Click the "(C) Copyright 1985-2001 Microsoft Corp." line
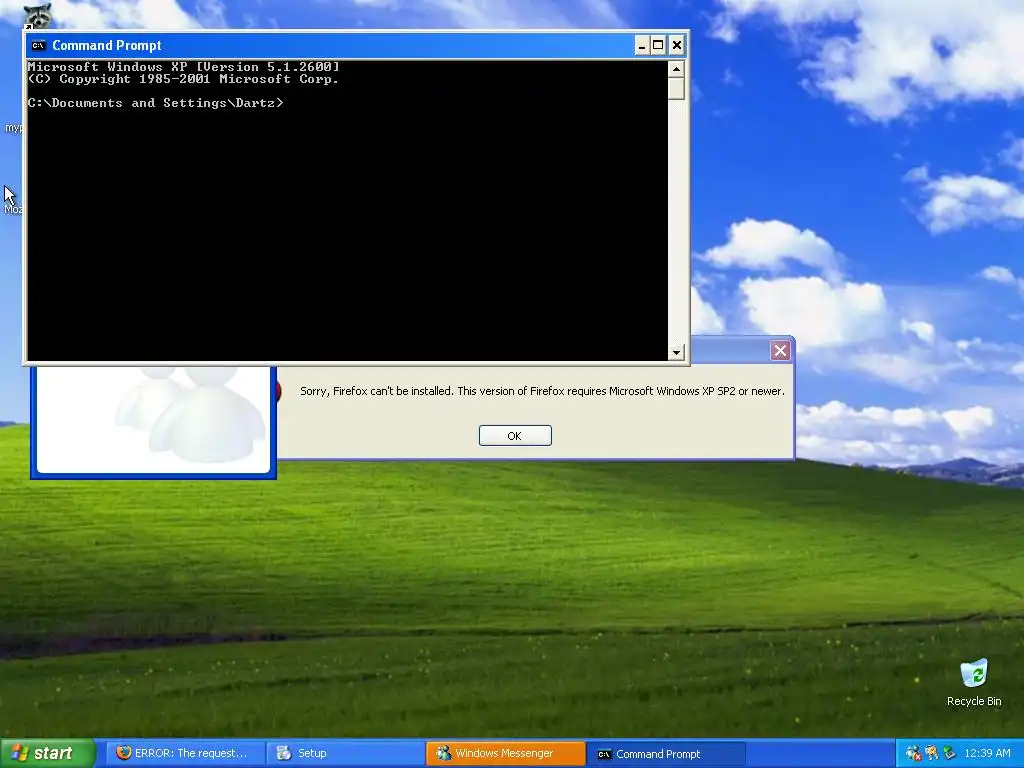This screenshot has width=1024, height=768. pos(184,79)
